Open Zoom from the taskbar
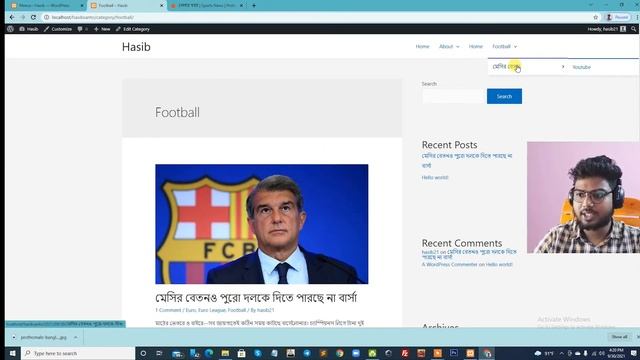This screenshot has width=640, height=360. click(x=356, y=353)
